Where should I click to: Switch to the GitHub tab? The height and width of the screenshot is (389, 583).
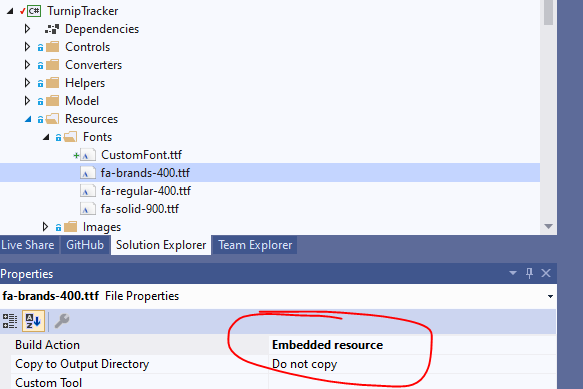85,245
